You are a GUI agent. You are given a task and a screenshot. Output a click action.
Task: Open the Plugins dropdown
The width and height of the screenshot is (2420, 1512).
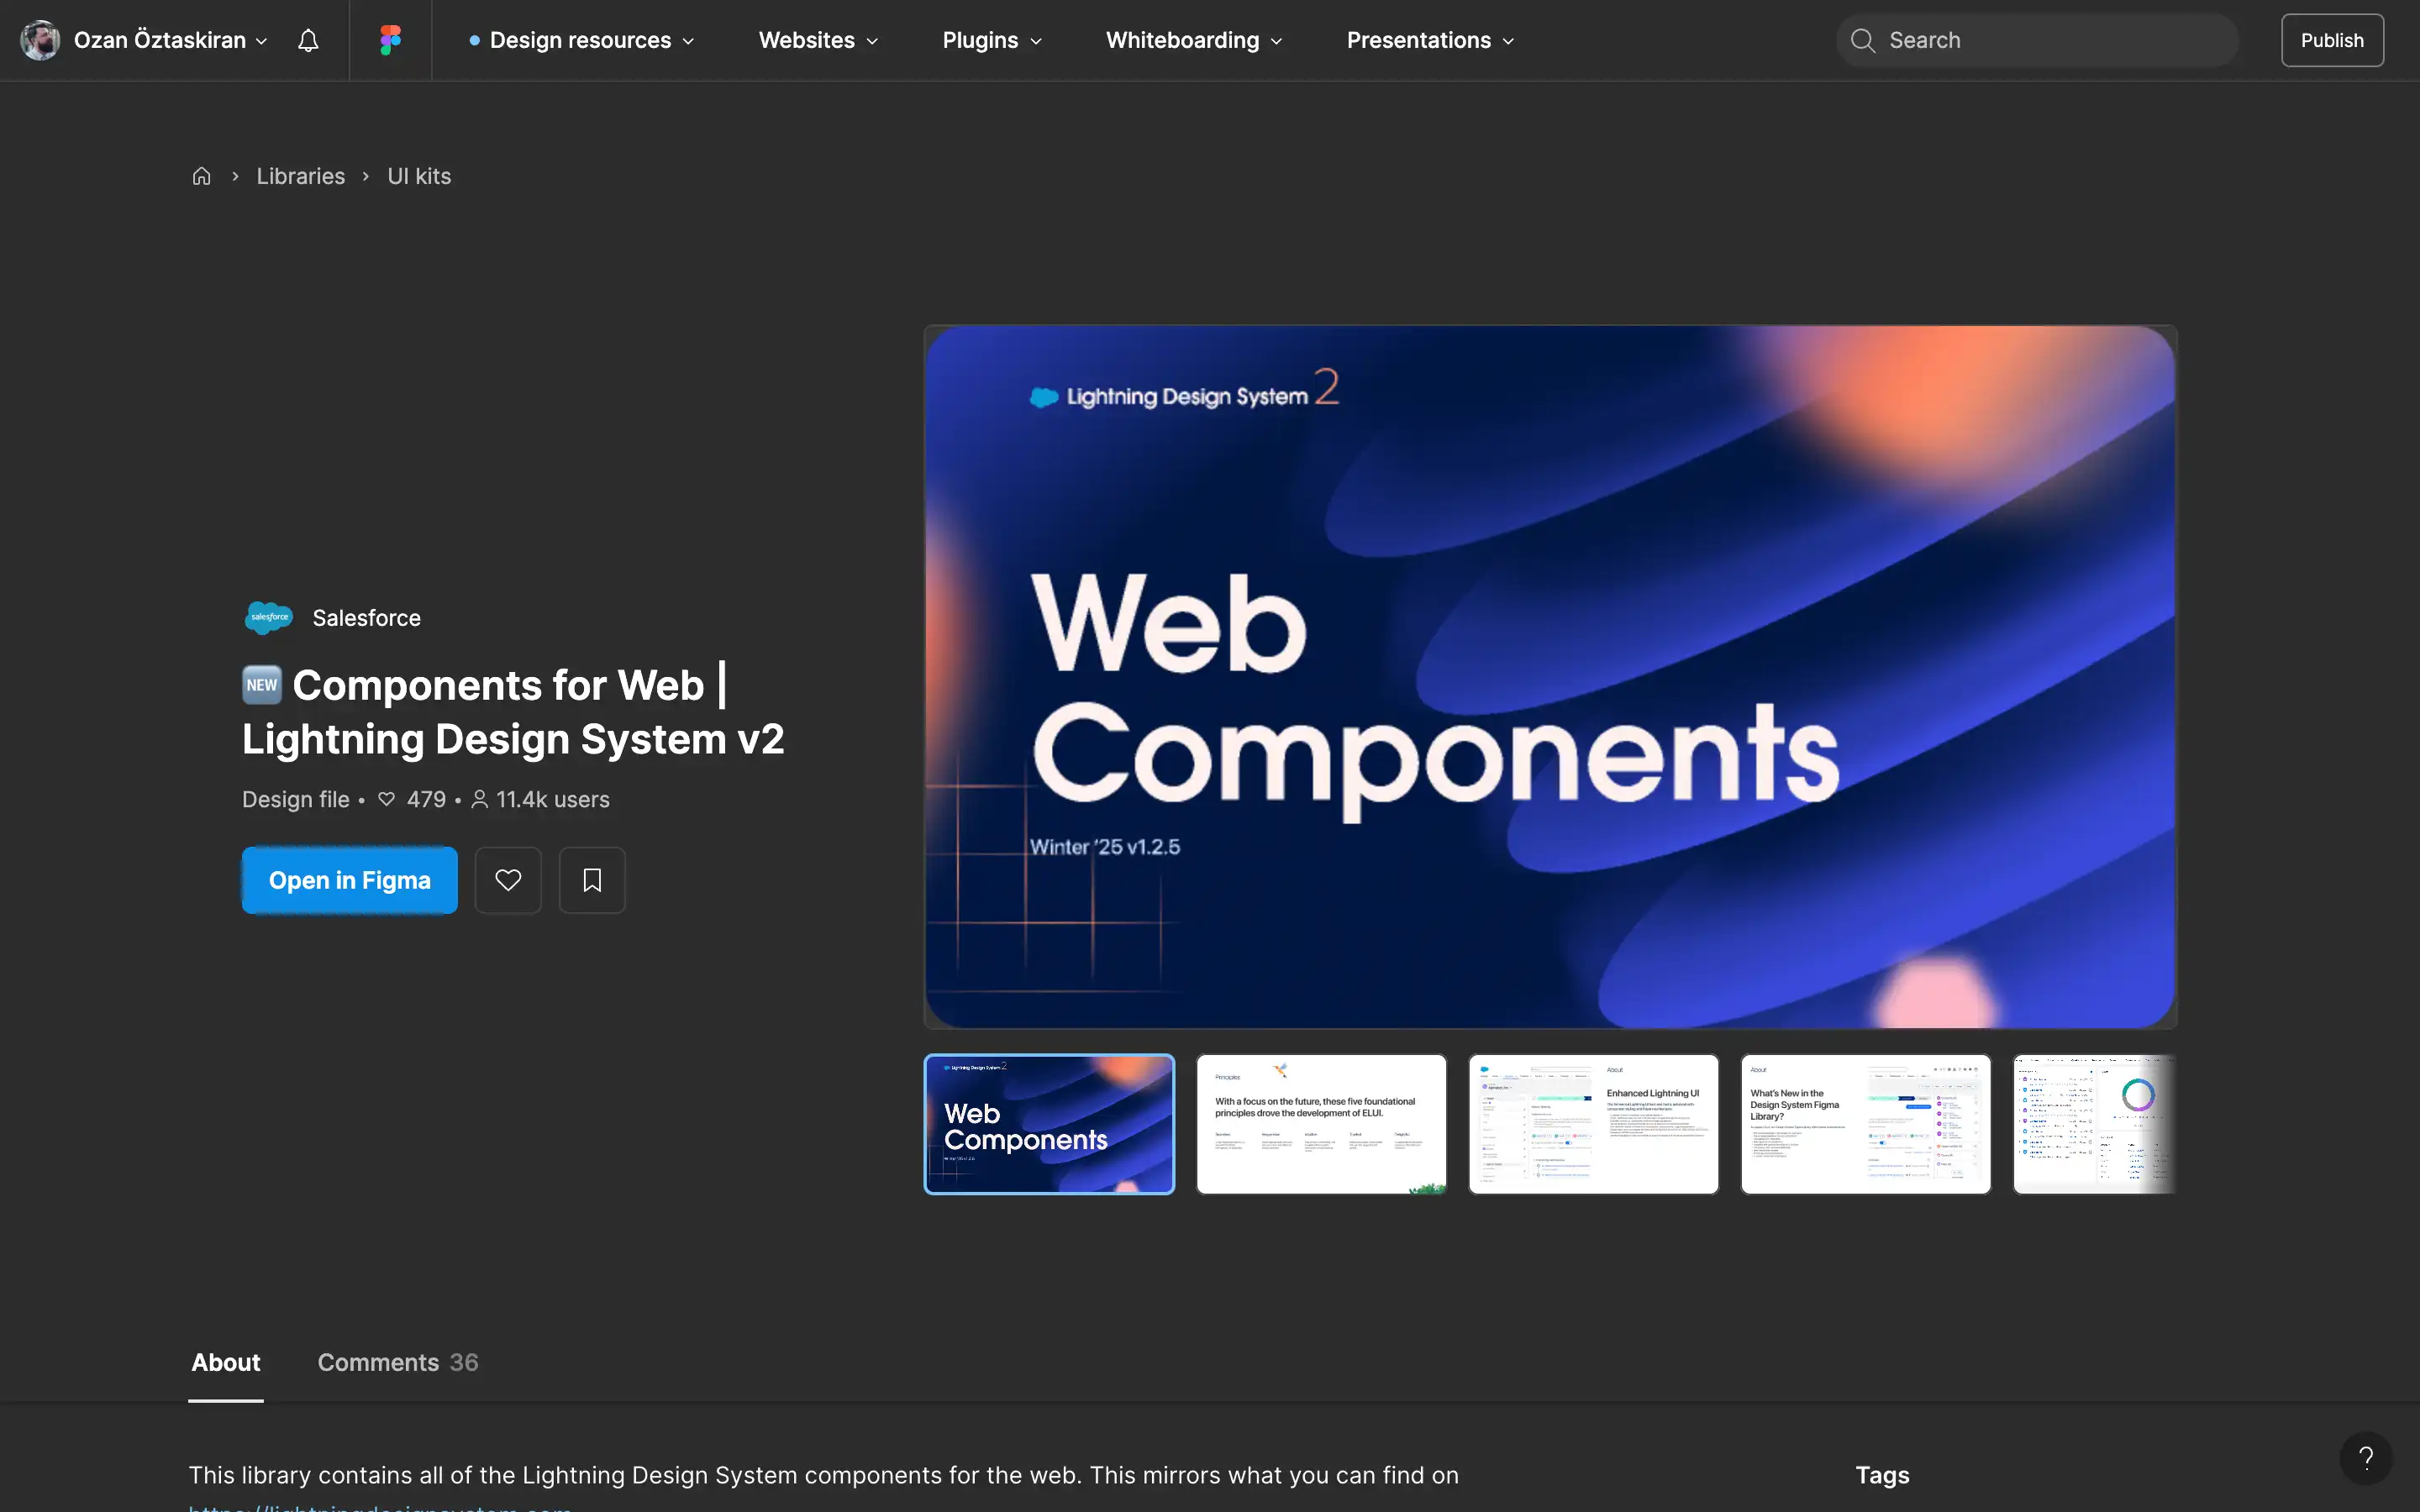[992, 40]
